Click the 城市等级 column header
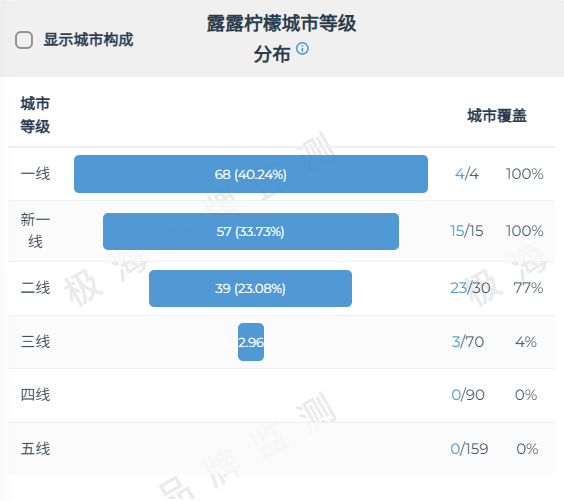564x501 pixels. point(35,115)
